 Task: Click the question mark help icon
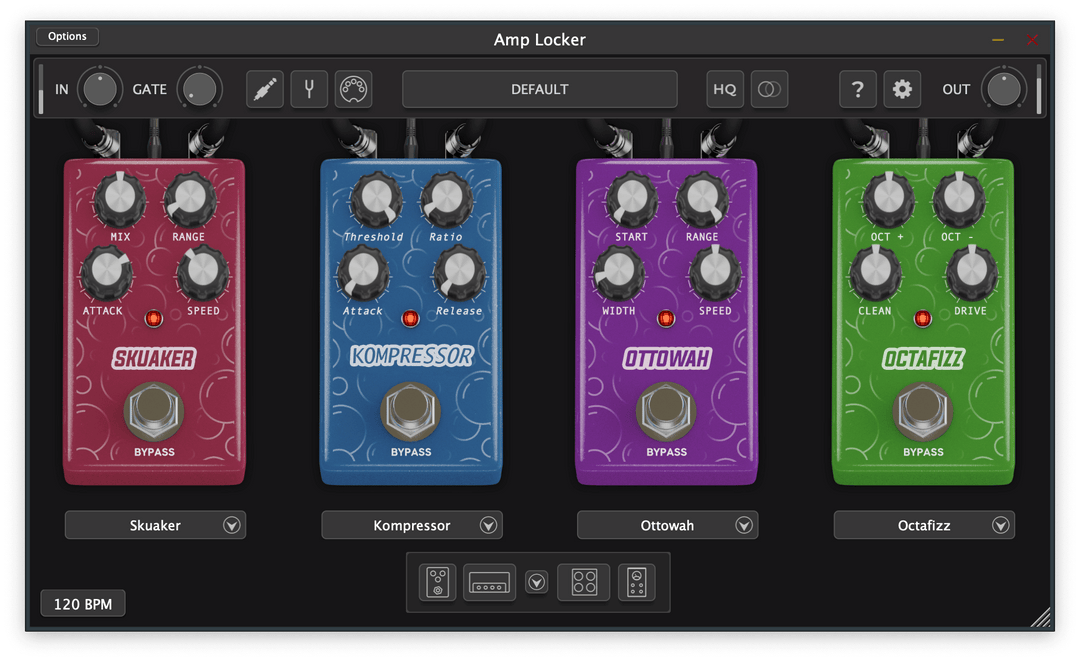(x=857, y=89)
